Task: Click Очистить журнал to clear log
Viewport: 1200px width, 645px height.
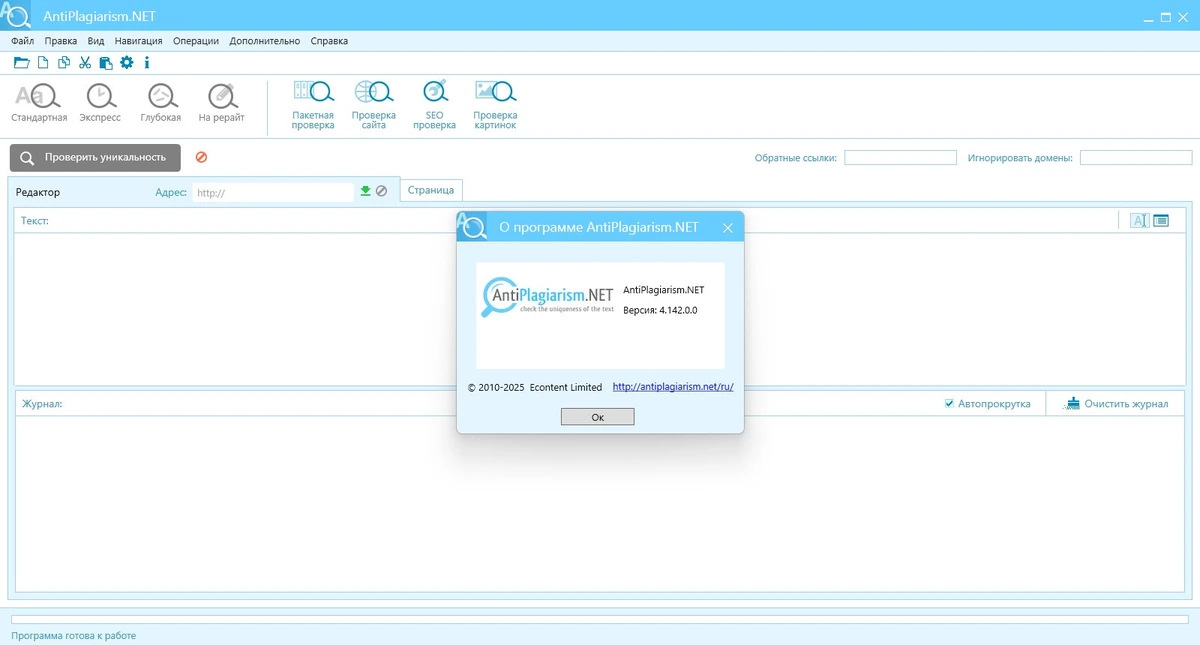Action: click(x=1118, y=404)
